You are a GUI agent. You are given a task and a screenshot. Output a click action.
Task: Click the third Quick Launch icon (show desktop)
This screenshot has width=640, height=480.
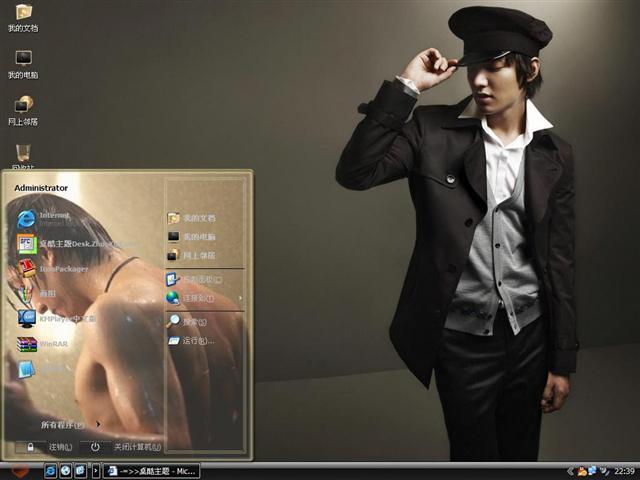point(80,471)
